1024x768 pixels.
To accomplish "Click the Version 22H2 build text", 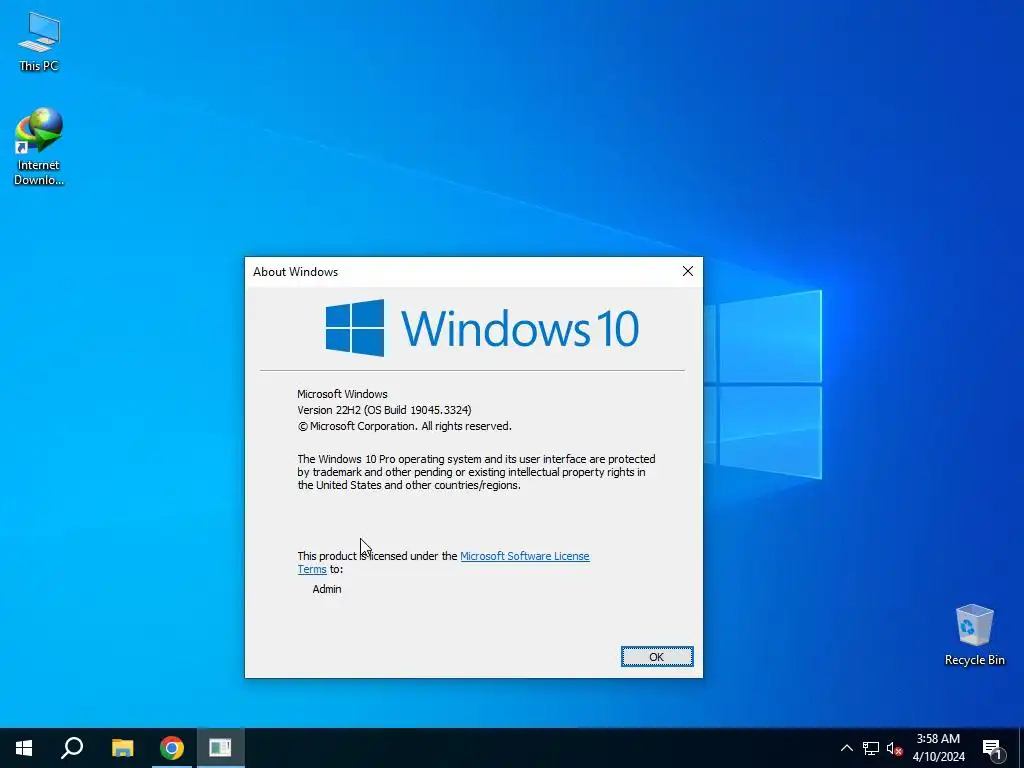I will pyautogui.click(x=384, y=410).
